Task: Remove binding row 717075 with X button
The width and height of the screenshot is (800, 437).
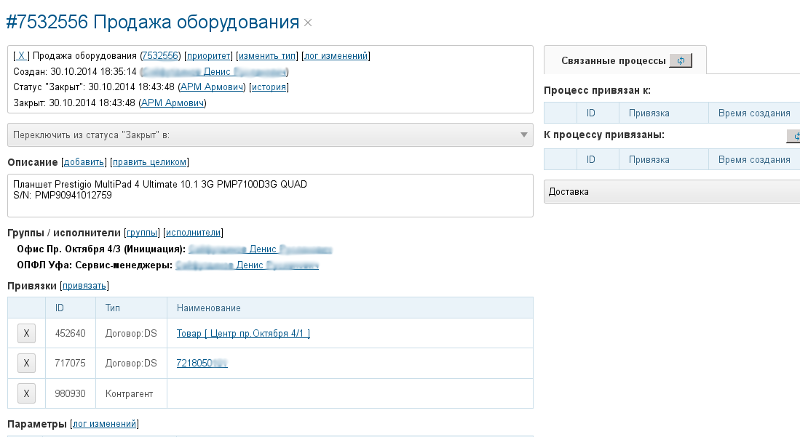Action: click(27, 363)
